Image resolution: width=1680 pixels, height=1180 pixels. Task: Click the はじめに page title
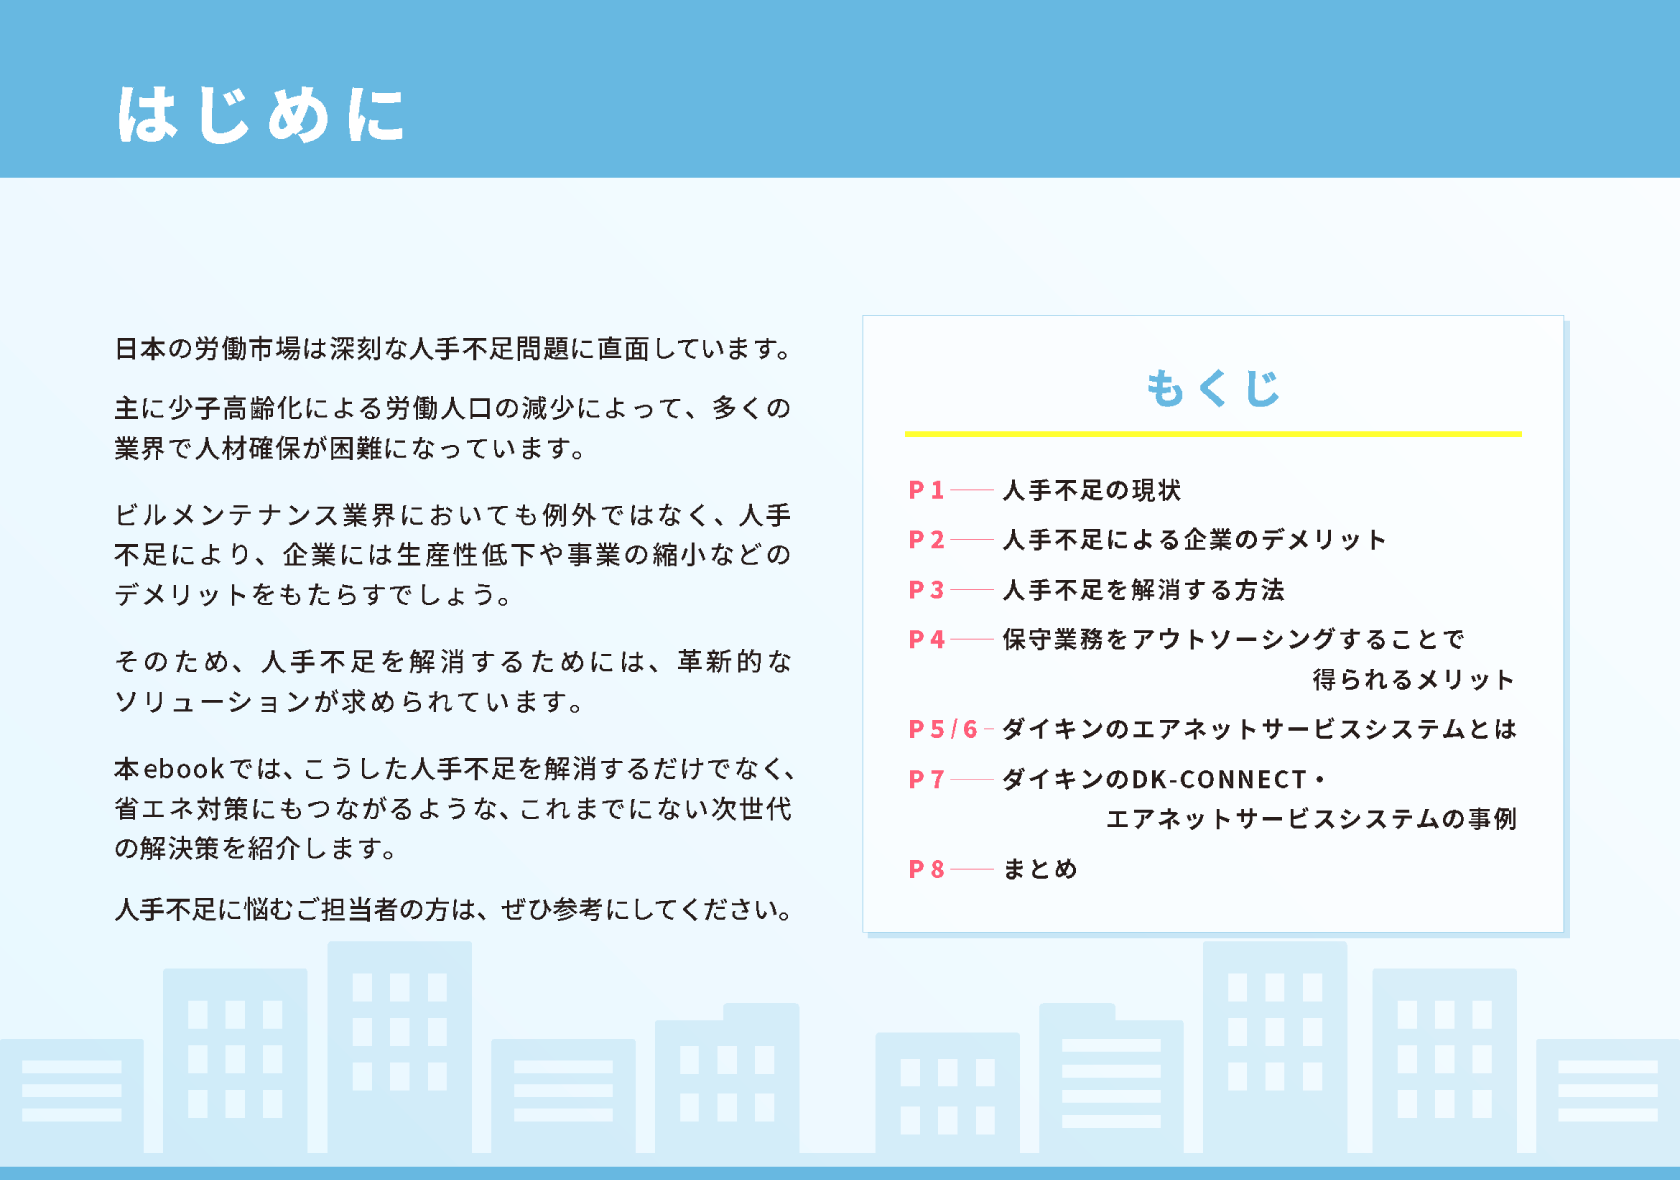[261, 114]
